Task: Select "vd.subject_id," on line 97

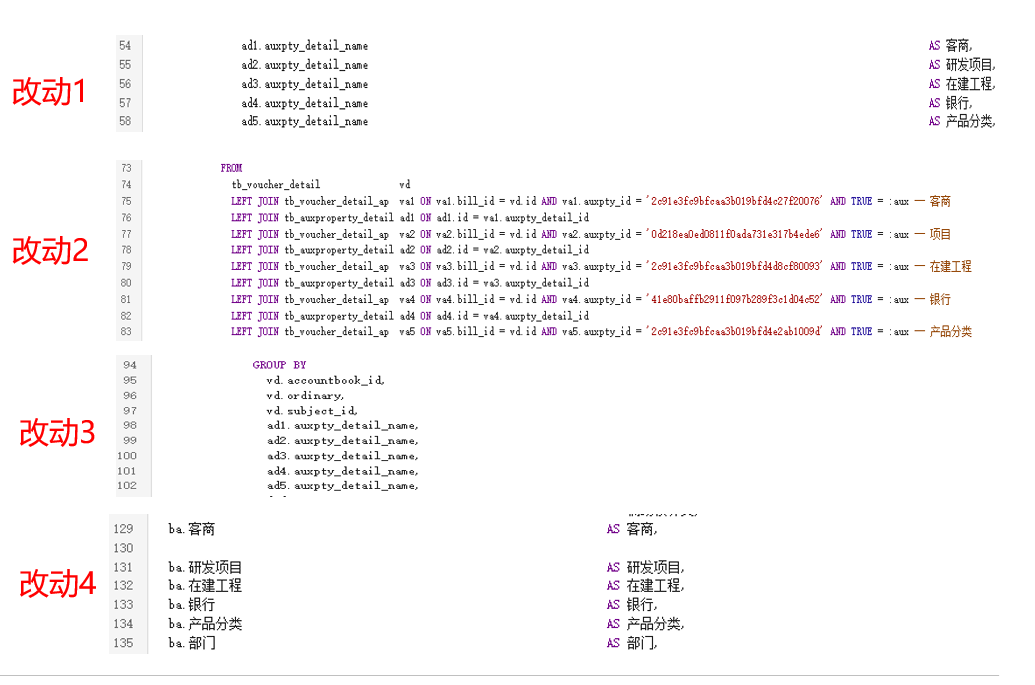Action: (312, 411)
